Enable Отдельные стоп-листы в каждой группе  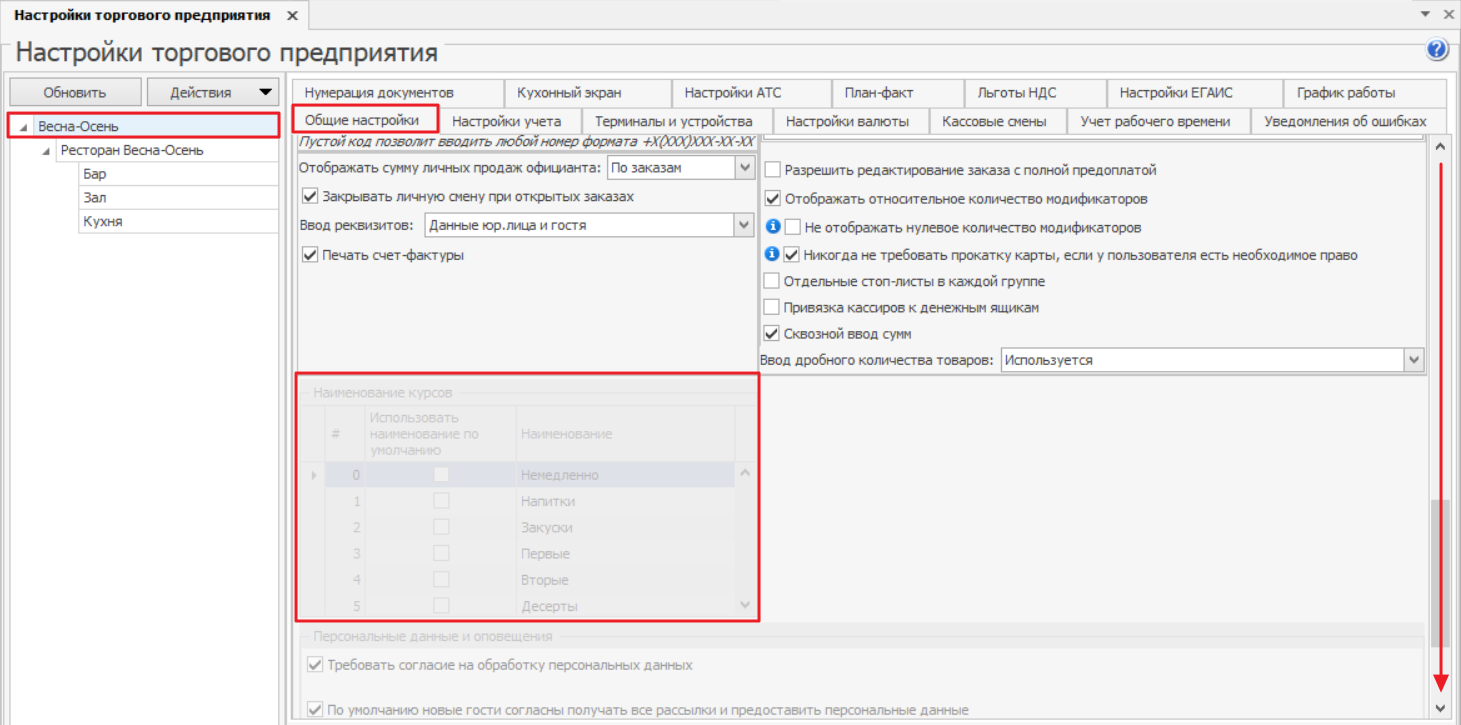point(772,281)
